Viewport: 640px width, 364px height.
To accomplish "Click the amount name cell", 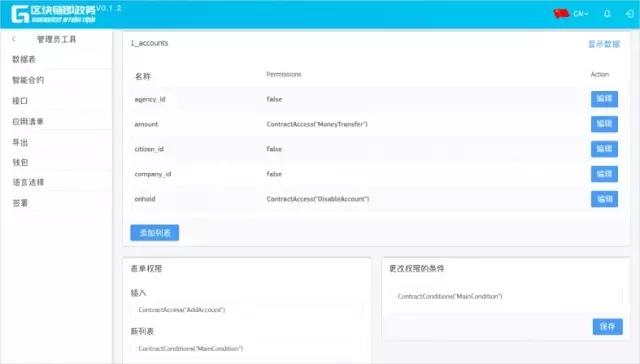I will pyautogui.click(x=146, y=124).
